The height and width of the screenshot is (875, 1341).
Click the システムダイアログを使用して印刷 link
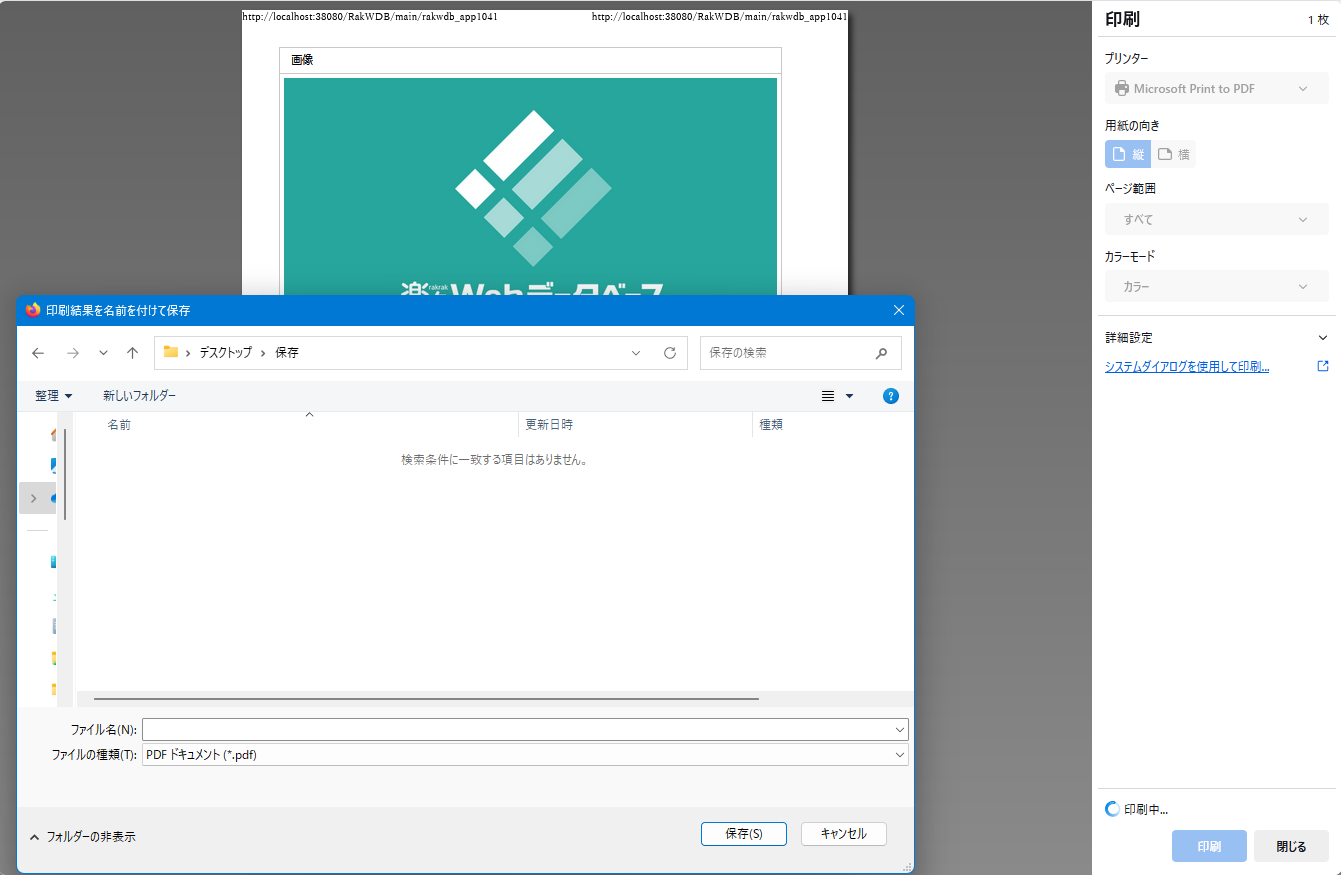click(1186, 367)
